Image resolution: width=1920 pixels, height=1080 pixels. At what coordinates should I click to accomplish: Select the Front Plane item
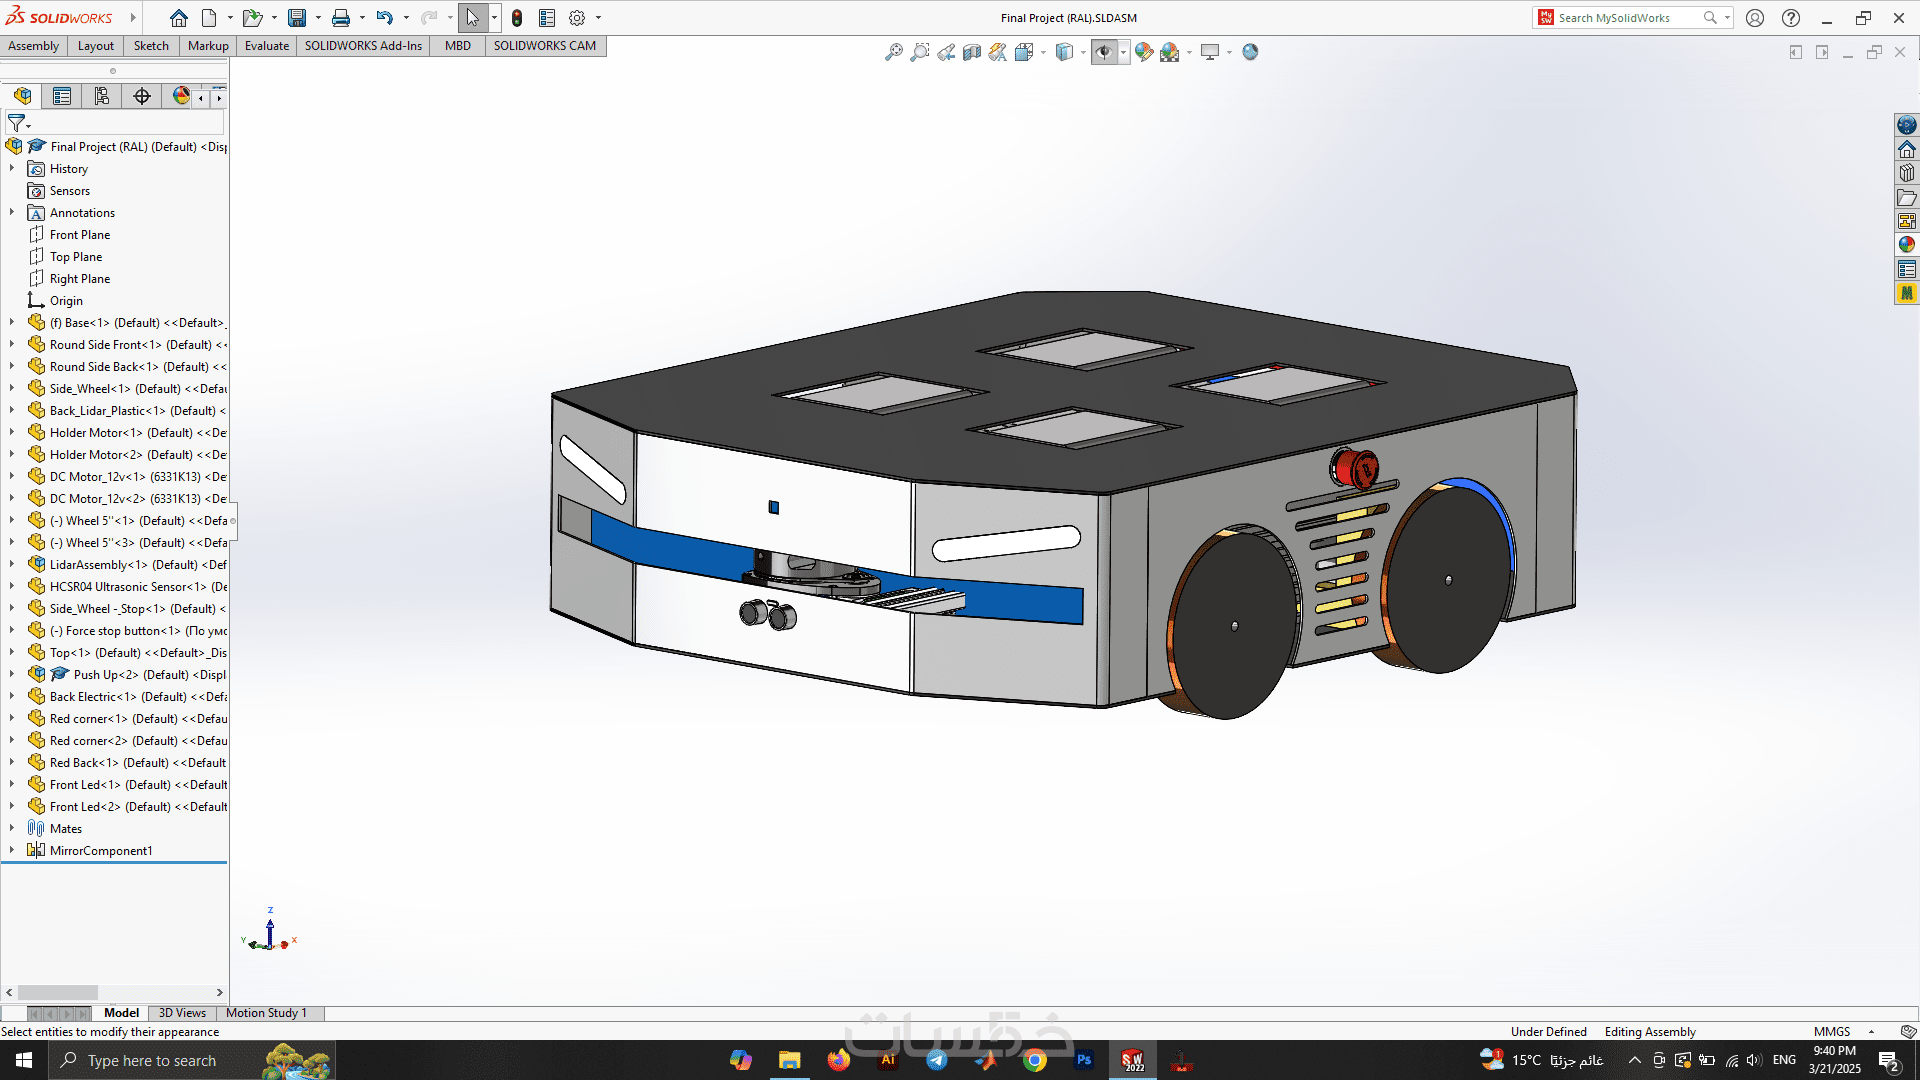80,235
